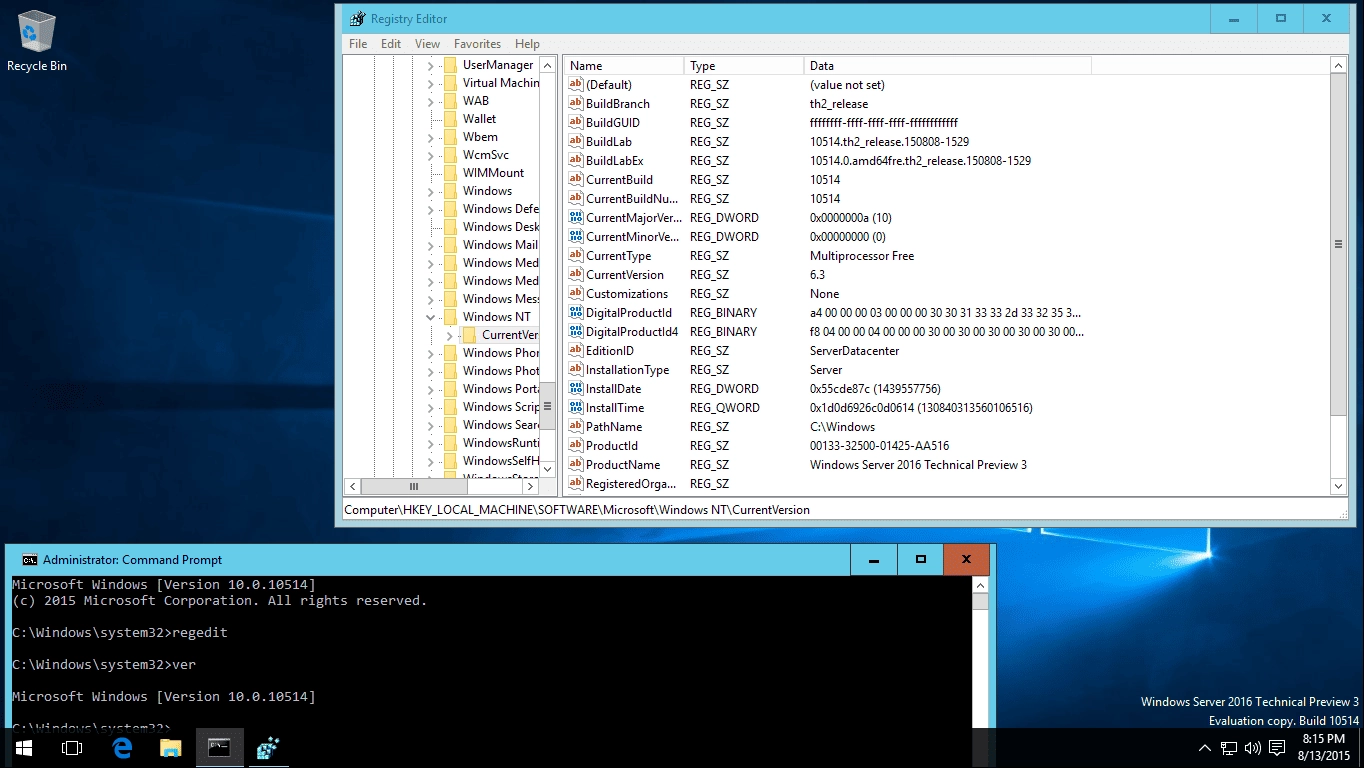Expand the CurrentVersion subkey arrow

point(450,335)
